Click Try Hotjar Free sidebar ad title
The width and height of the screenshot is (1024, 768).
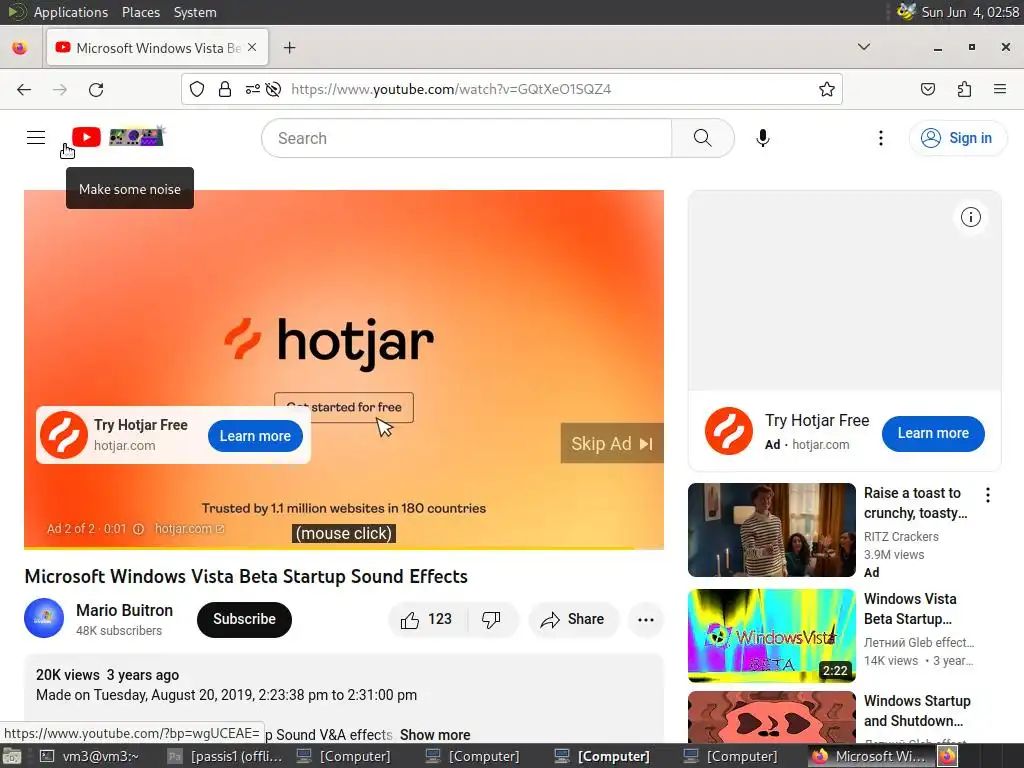817,420
